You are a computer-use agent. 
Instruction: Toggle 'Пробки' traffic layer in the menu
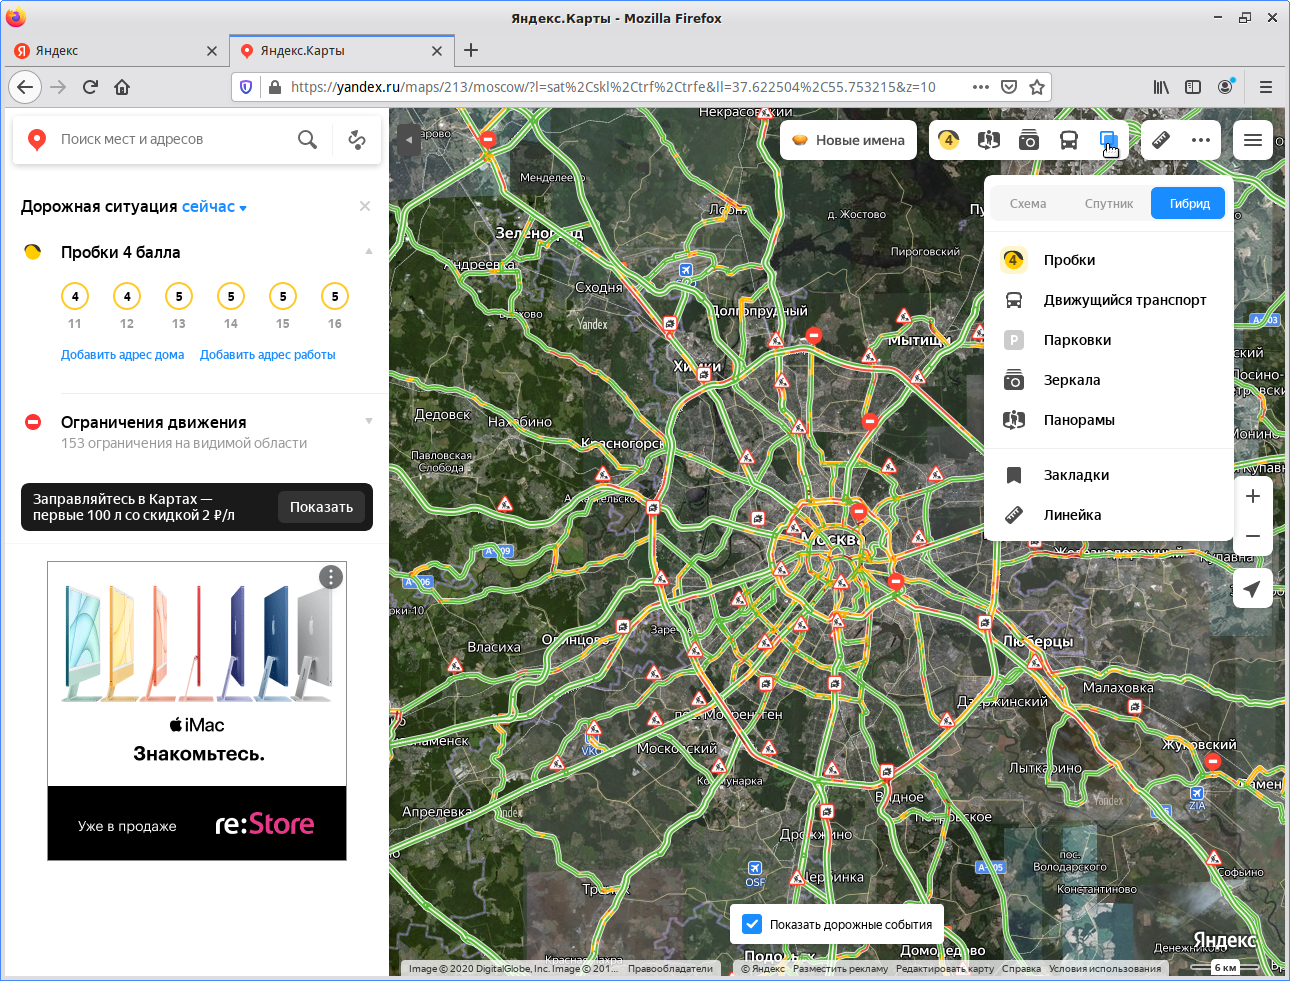1069,260
